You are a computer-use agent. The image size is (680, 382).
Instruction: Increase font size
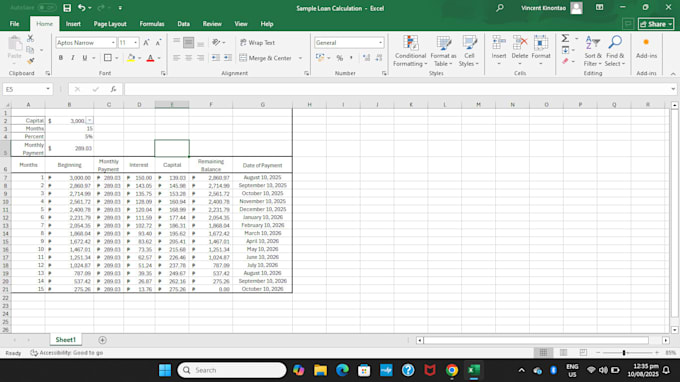point(146,42)
